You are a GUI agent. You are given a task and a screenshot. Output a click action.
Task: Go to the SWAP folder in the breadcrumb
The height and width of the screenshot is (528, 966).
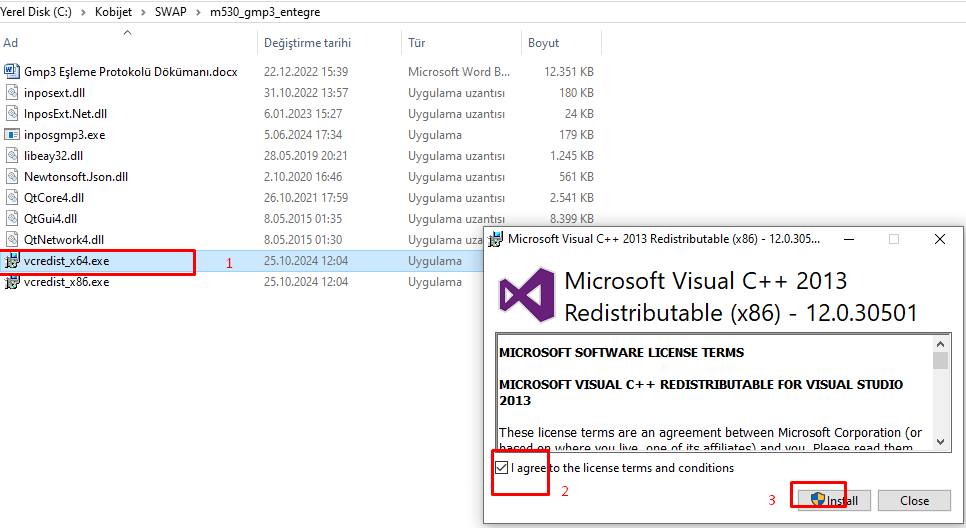click(171, 12)
